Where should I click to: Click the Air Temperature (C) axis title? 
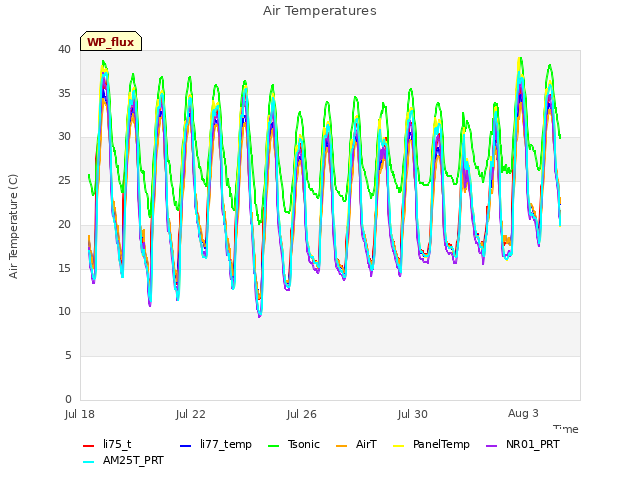tap(13, 226)
